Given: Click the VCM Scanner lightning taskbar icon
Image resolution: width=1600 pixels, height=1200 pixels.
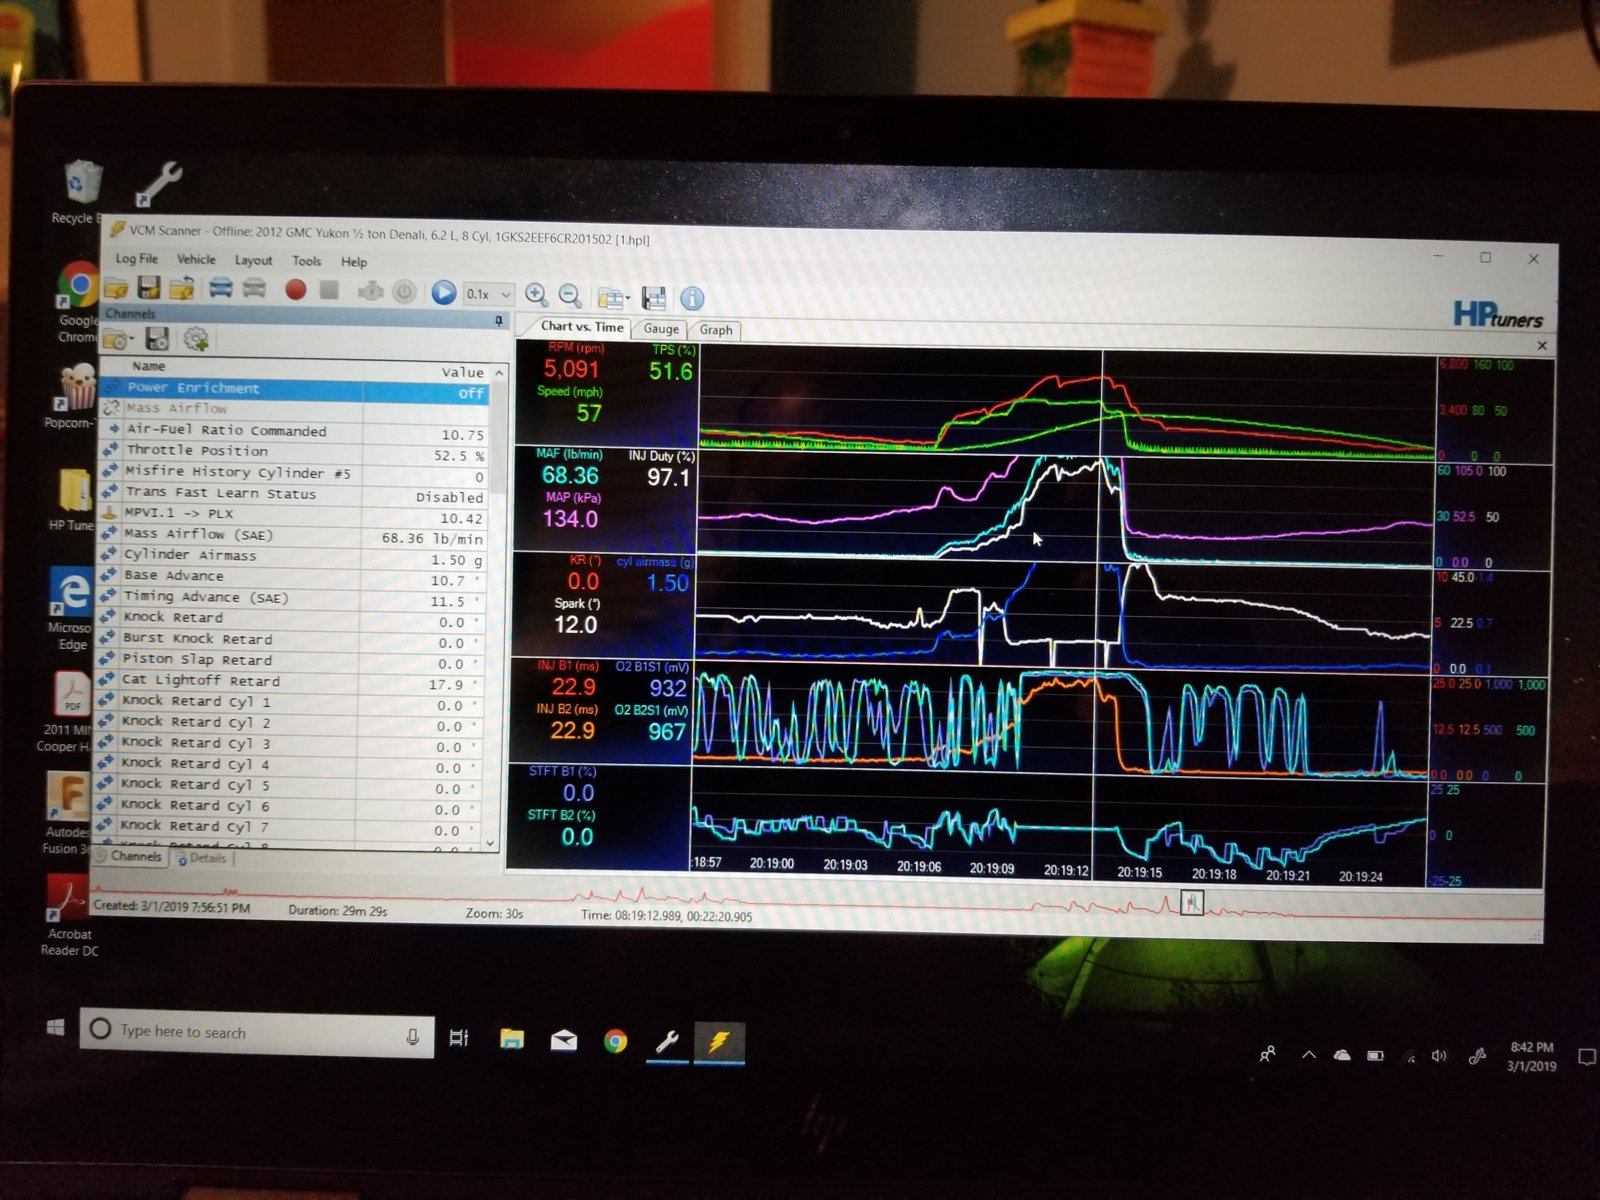Looking at the screenshot, I should pyautogui.click(x=718, y=1043).
